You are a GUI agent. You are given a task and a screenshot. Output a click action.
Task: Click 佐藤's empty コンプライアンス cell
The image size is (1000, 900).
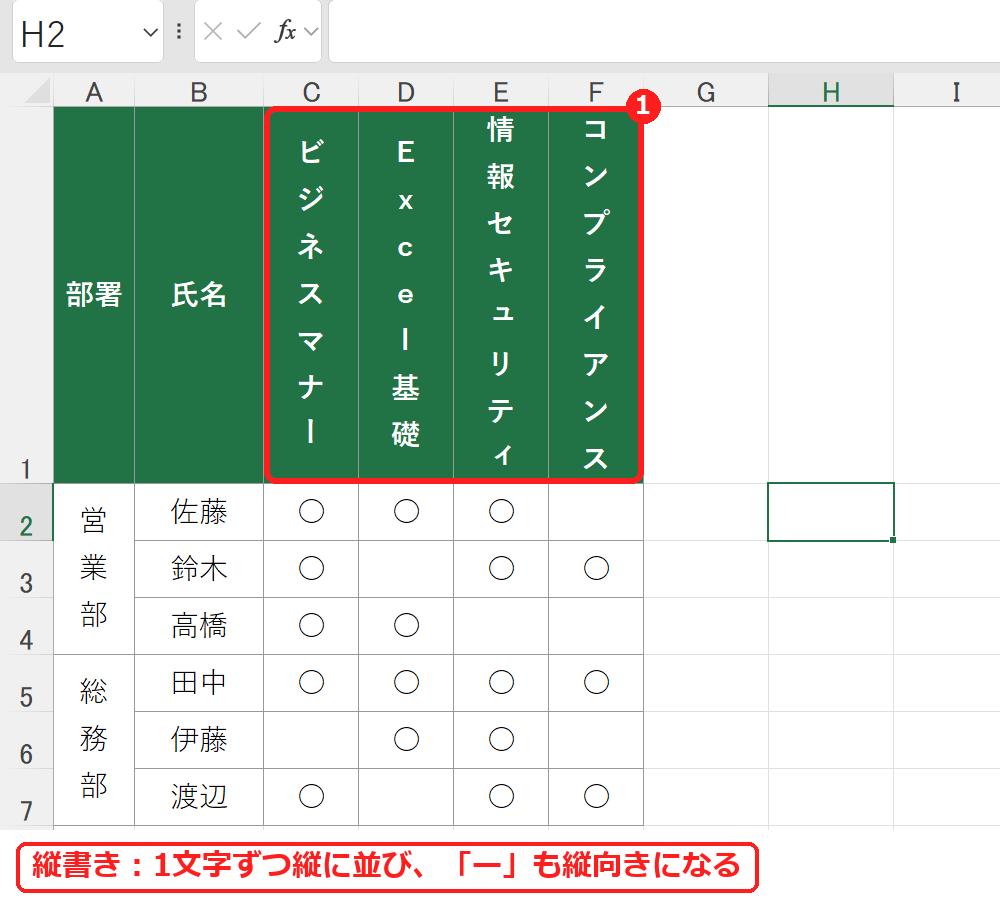(x=596, y=512)
